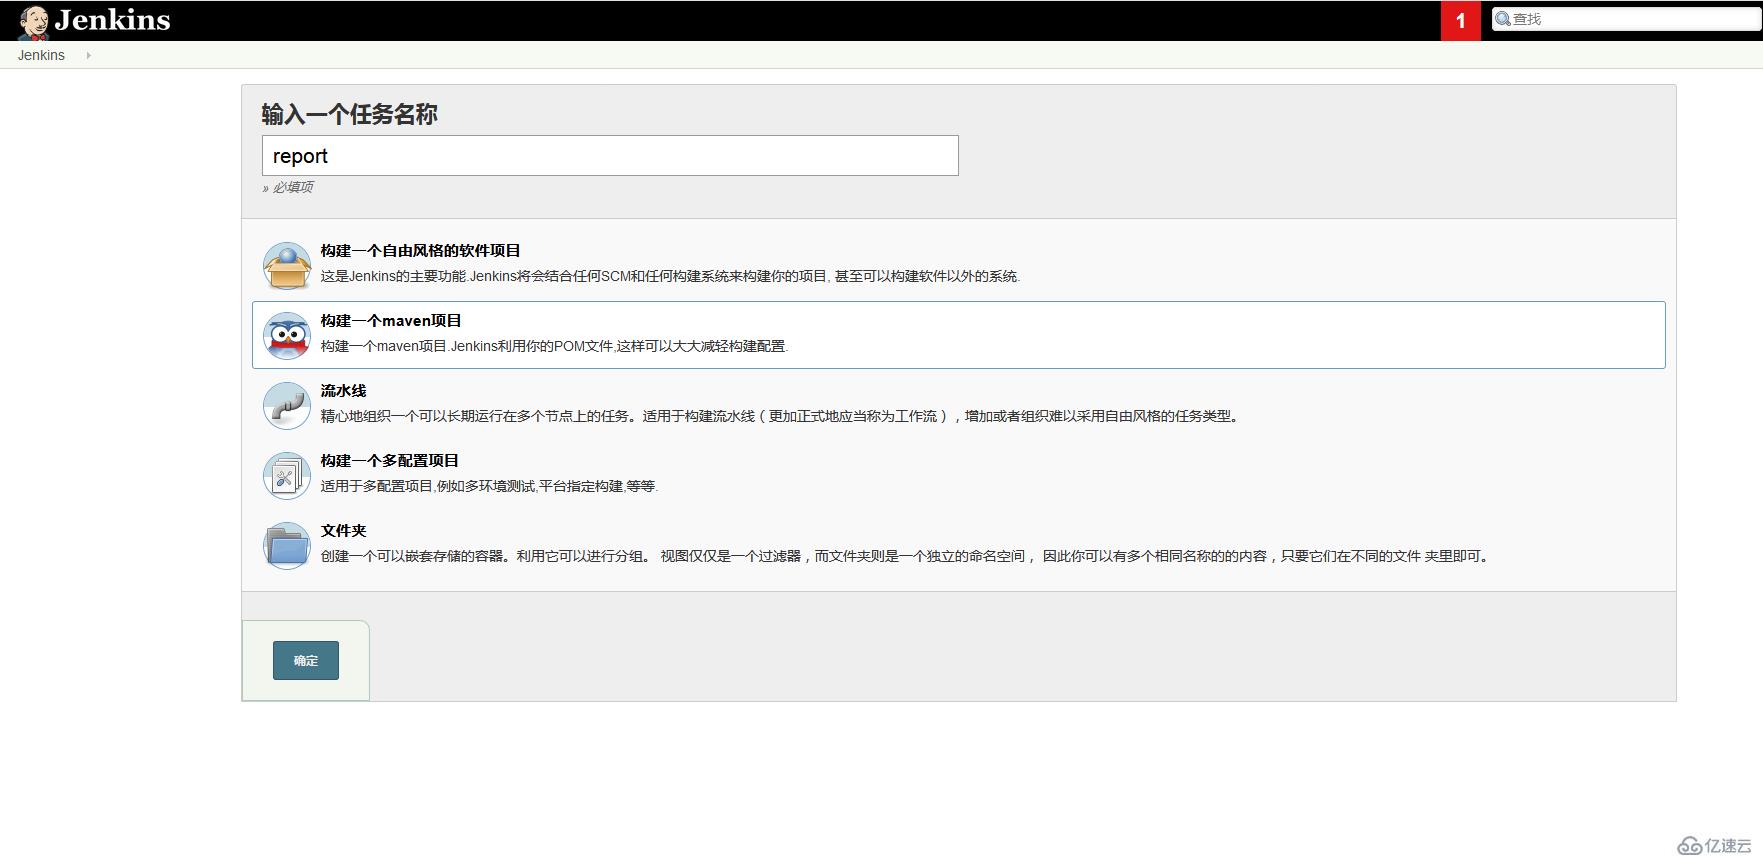Open the Jenkins title link in header

point(112,20)
